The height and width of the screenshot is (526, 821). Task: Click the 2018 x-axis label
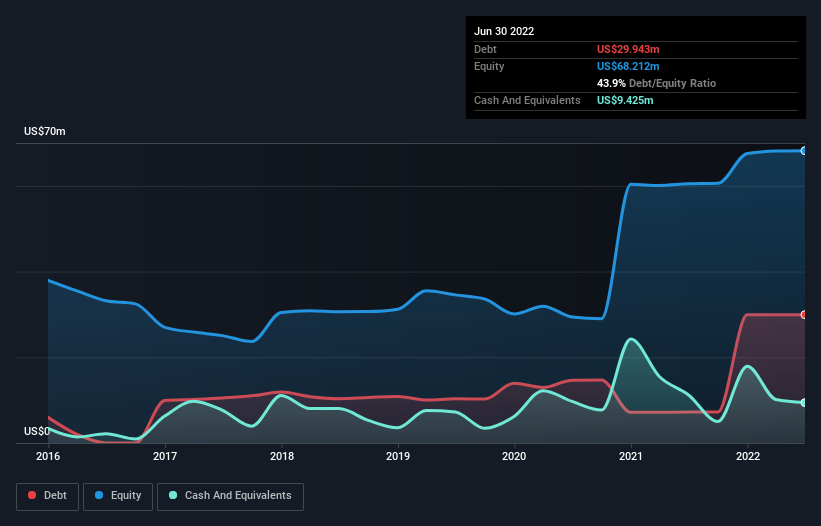(282, 456)
